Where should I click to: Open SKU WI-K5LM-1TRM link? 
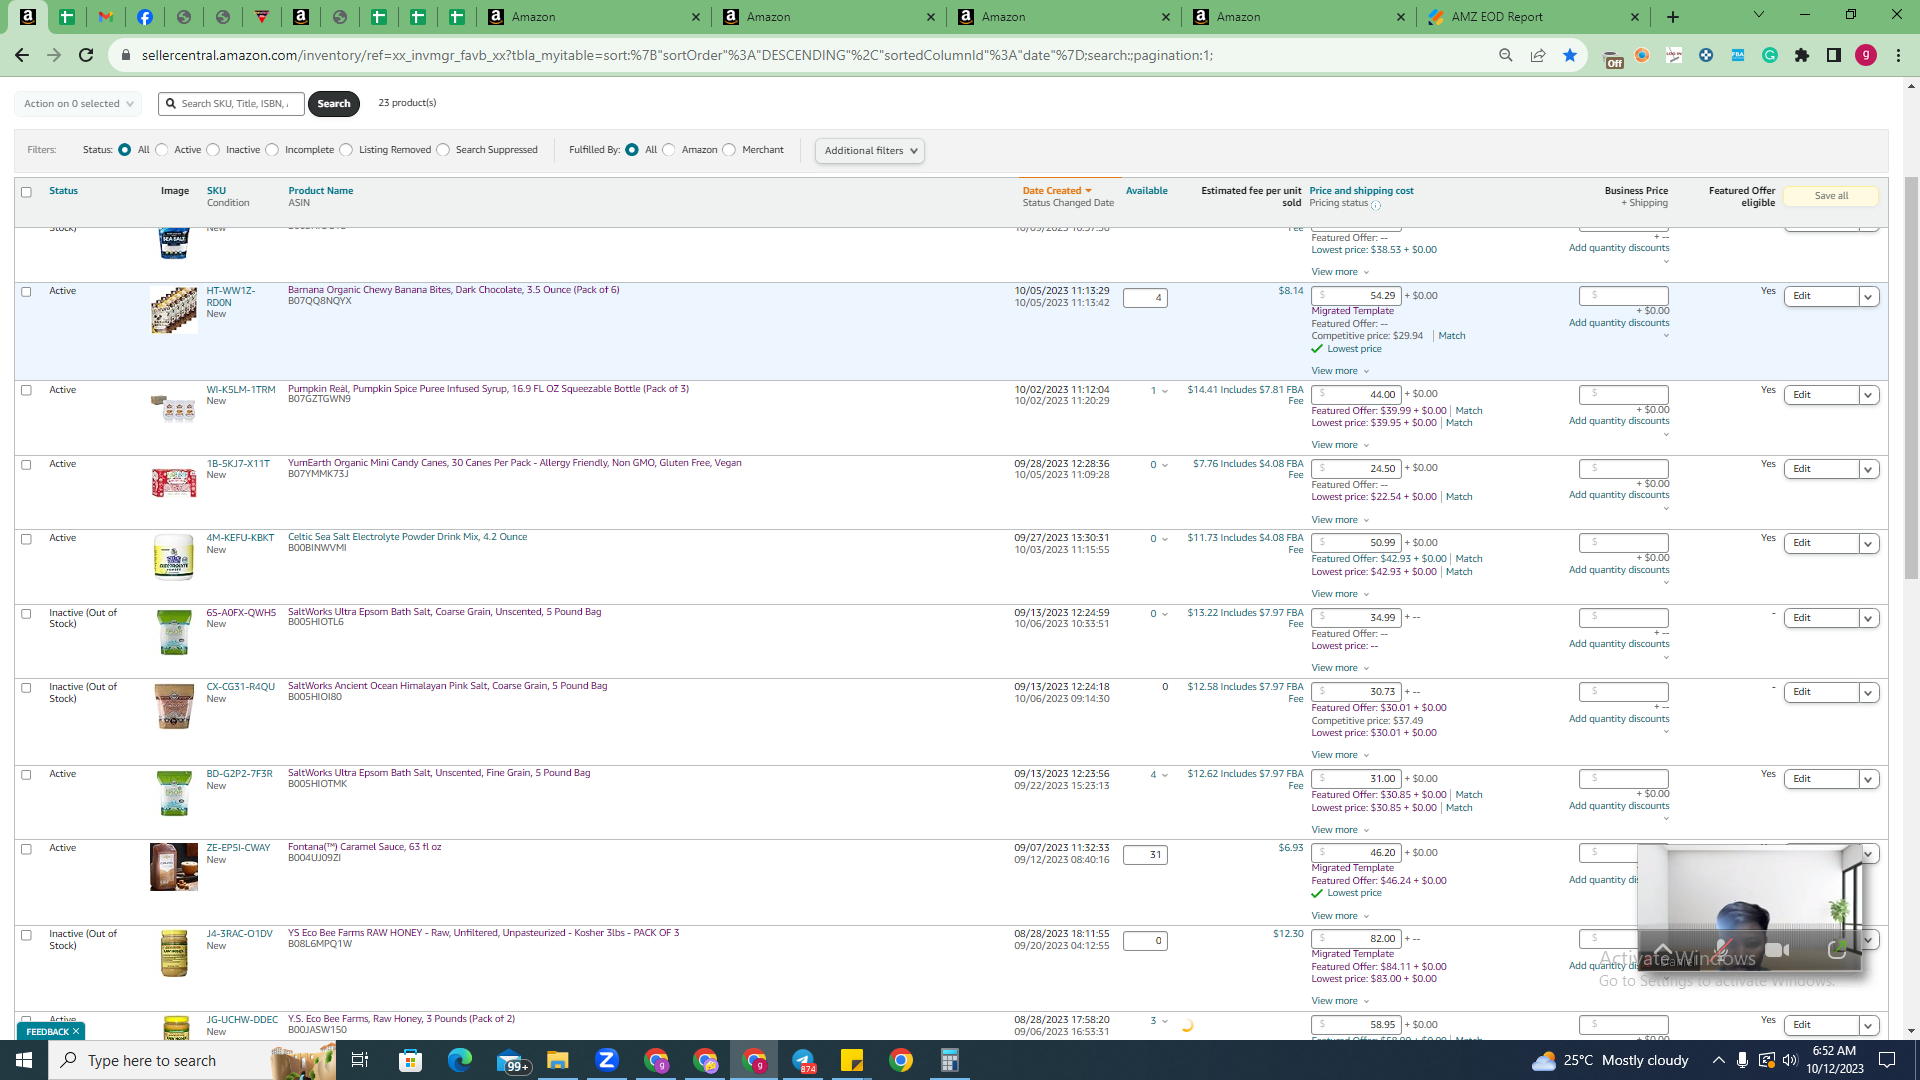click(241, 390)
